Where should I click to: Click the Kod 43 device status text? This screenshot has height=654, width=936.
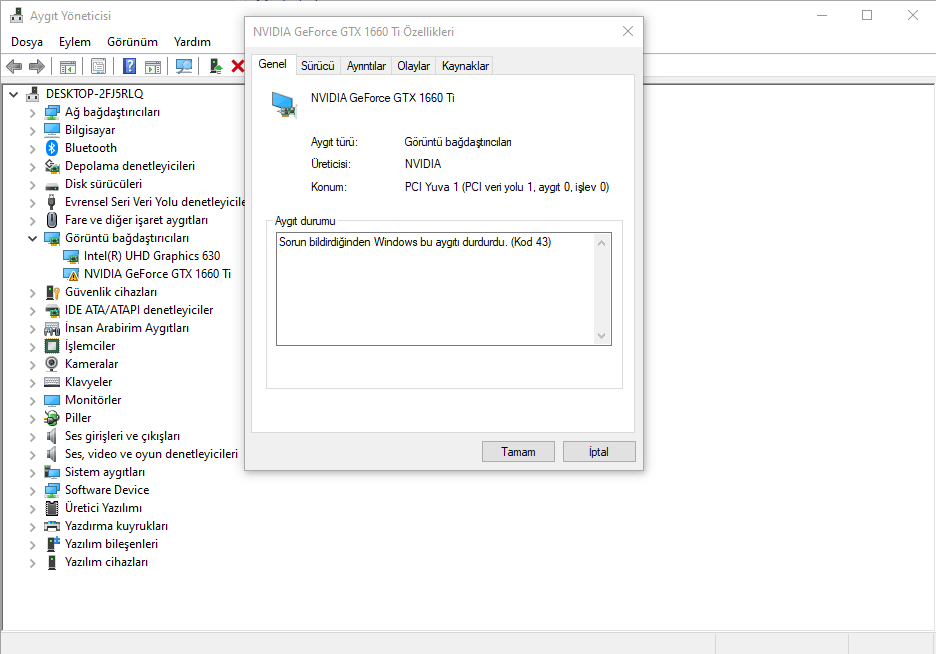coord(415,242)
